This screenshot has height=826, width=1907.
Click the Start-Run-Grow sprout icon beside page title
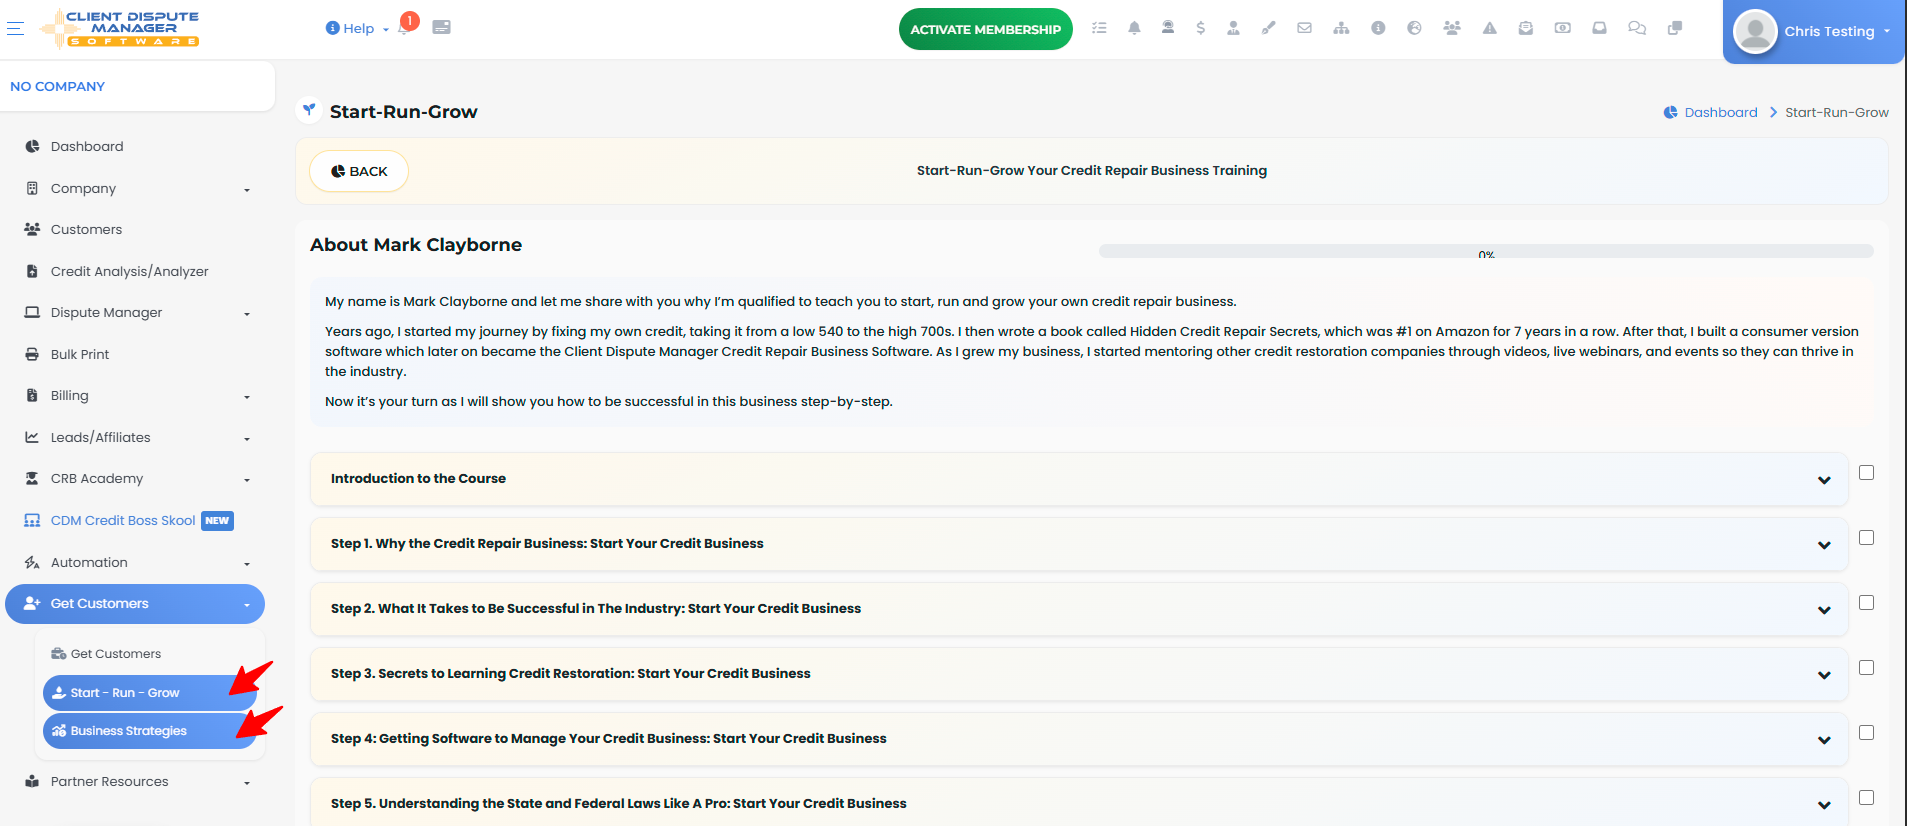coord(310,111)
